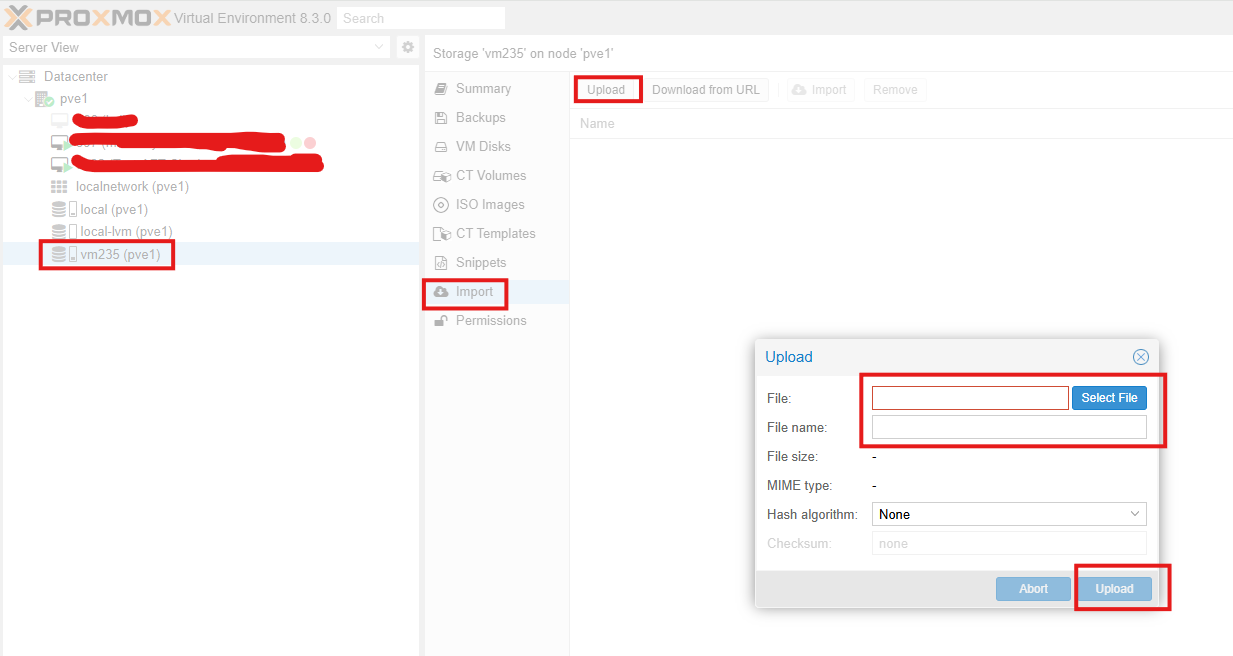Click the local-lvm storage icon
This screenshot has height=656, width=1233.
64,231
